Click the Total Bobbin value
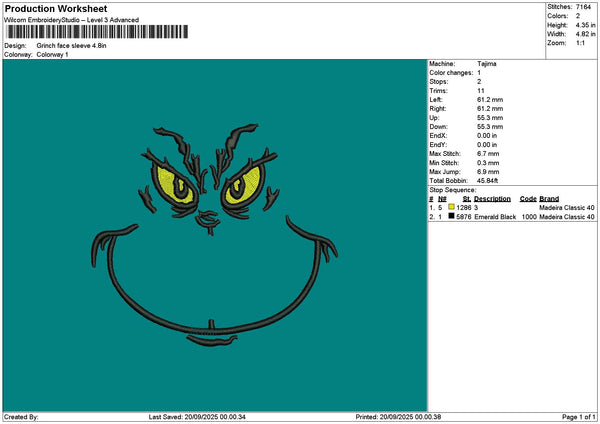 [488, 181]
